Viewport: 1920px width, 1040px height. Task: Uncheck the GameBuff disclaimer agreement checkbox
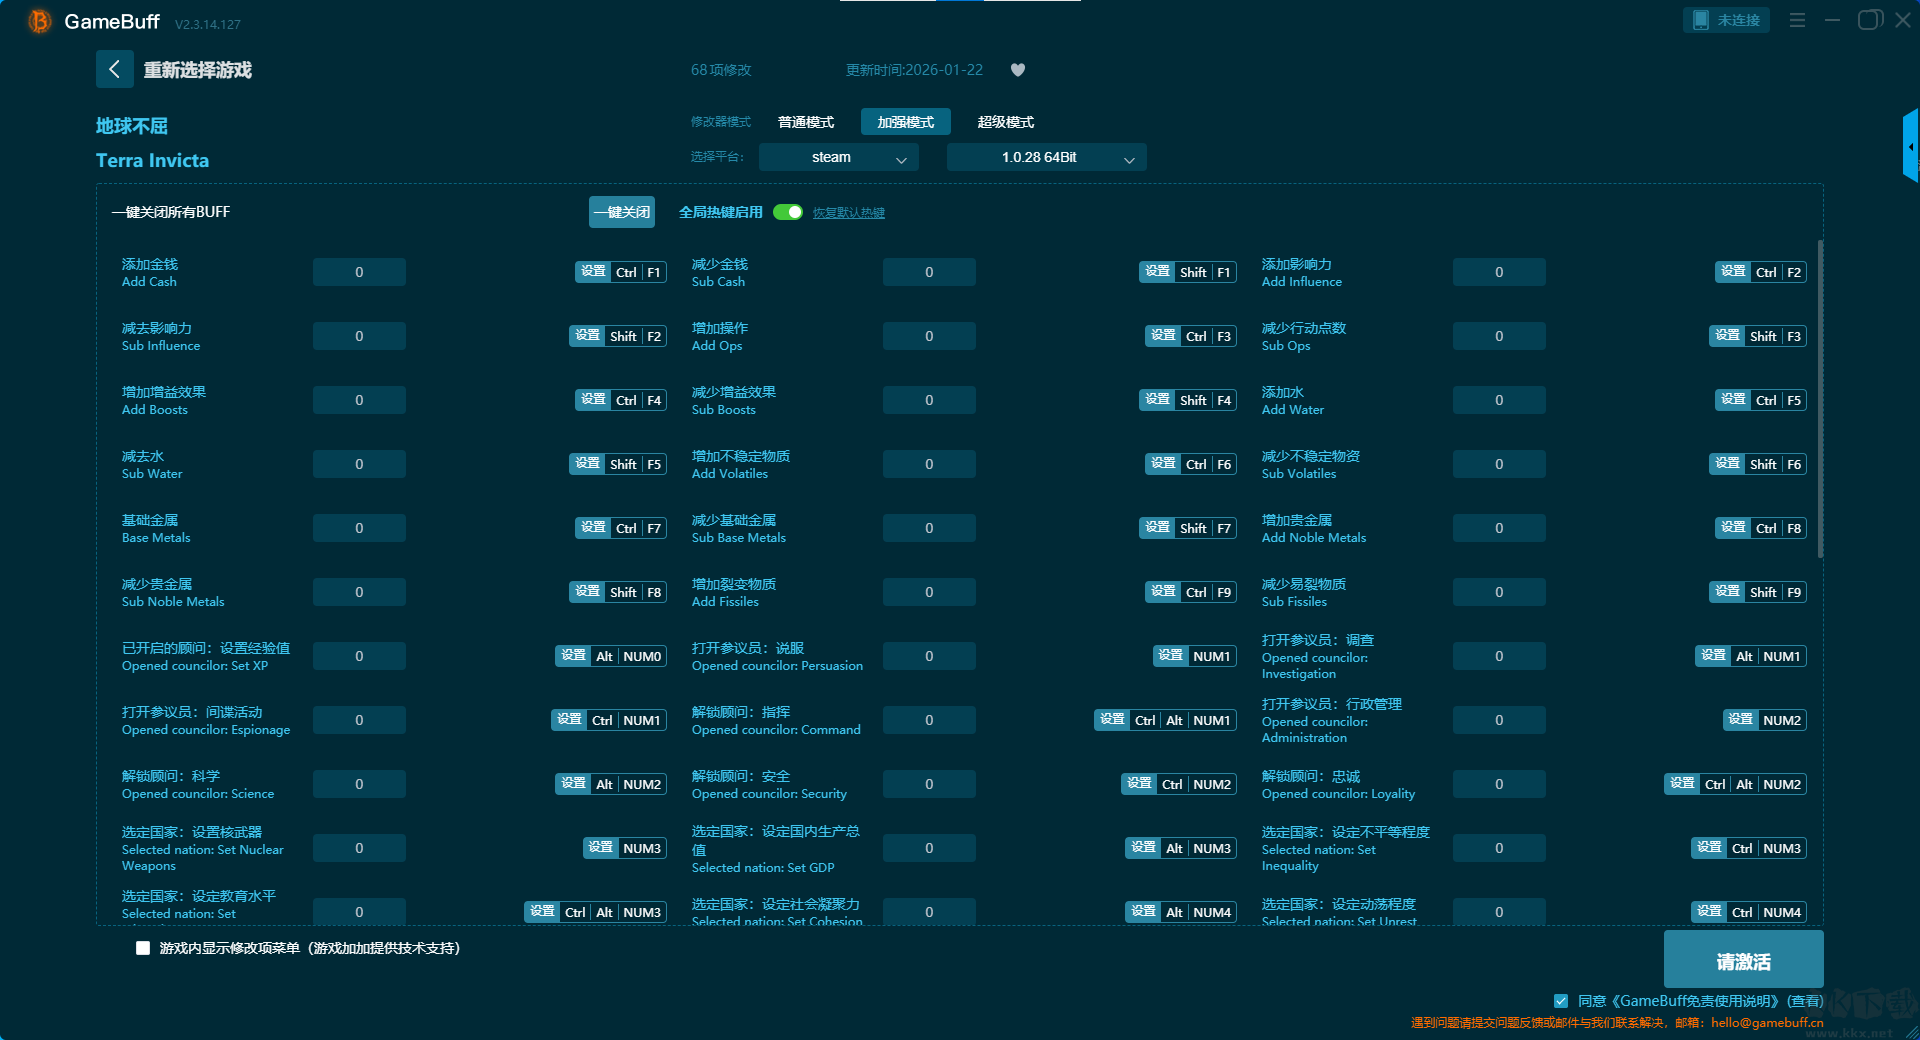(1561, 1001)
